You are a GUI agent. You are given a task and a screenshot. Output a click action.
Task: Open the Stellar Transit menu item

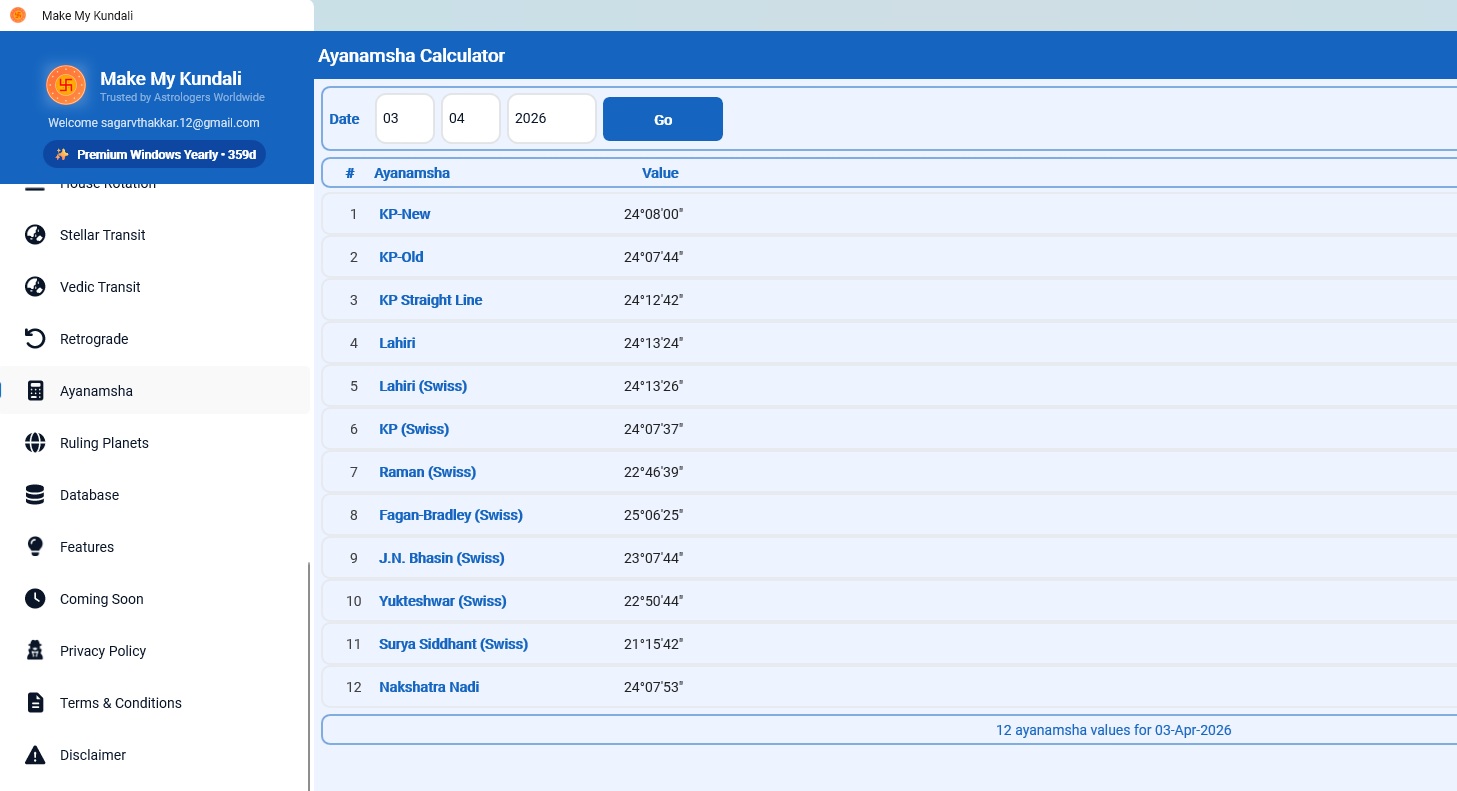pyautogui.click(x=155, y=235)
